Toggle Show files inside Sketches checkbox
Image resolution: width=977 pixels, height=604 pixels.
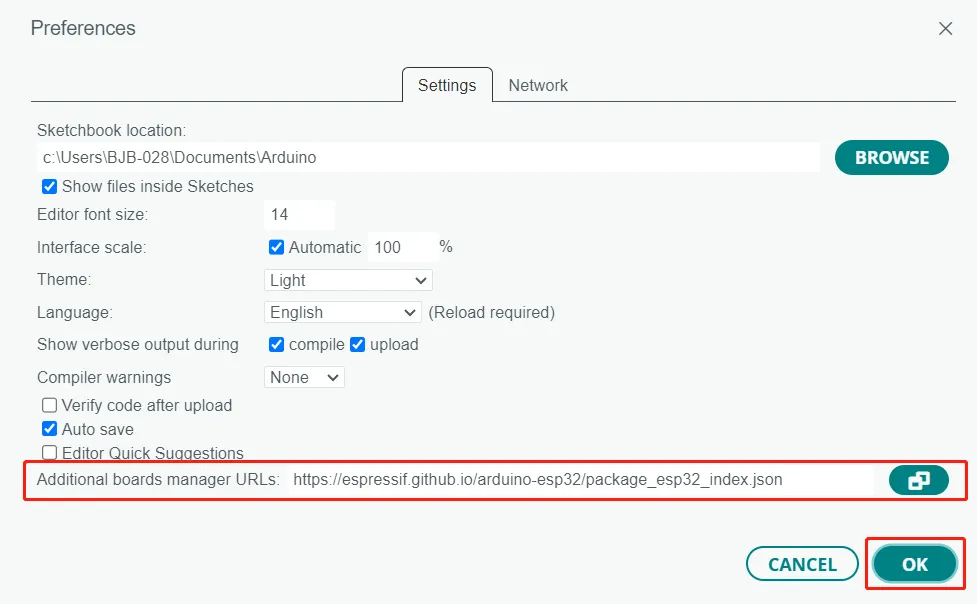(x=49, y=187)
